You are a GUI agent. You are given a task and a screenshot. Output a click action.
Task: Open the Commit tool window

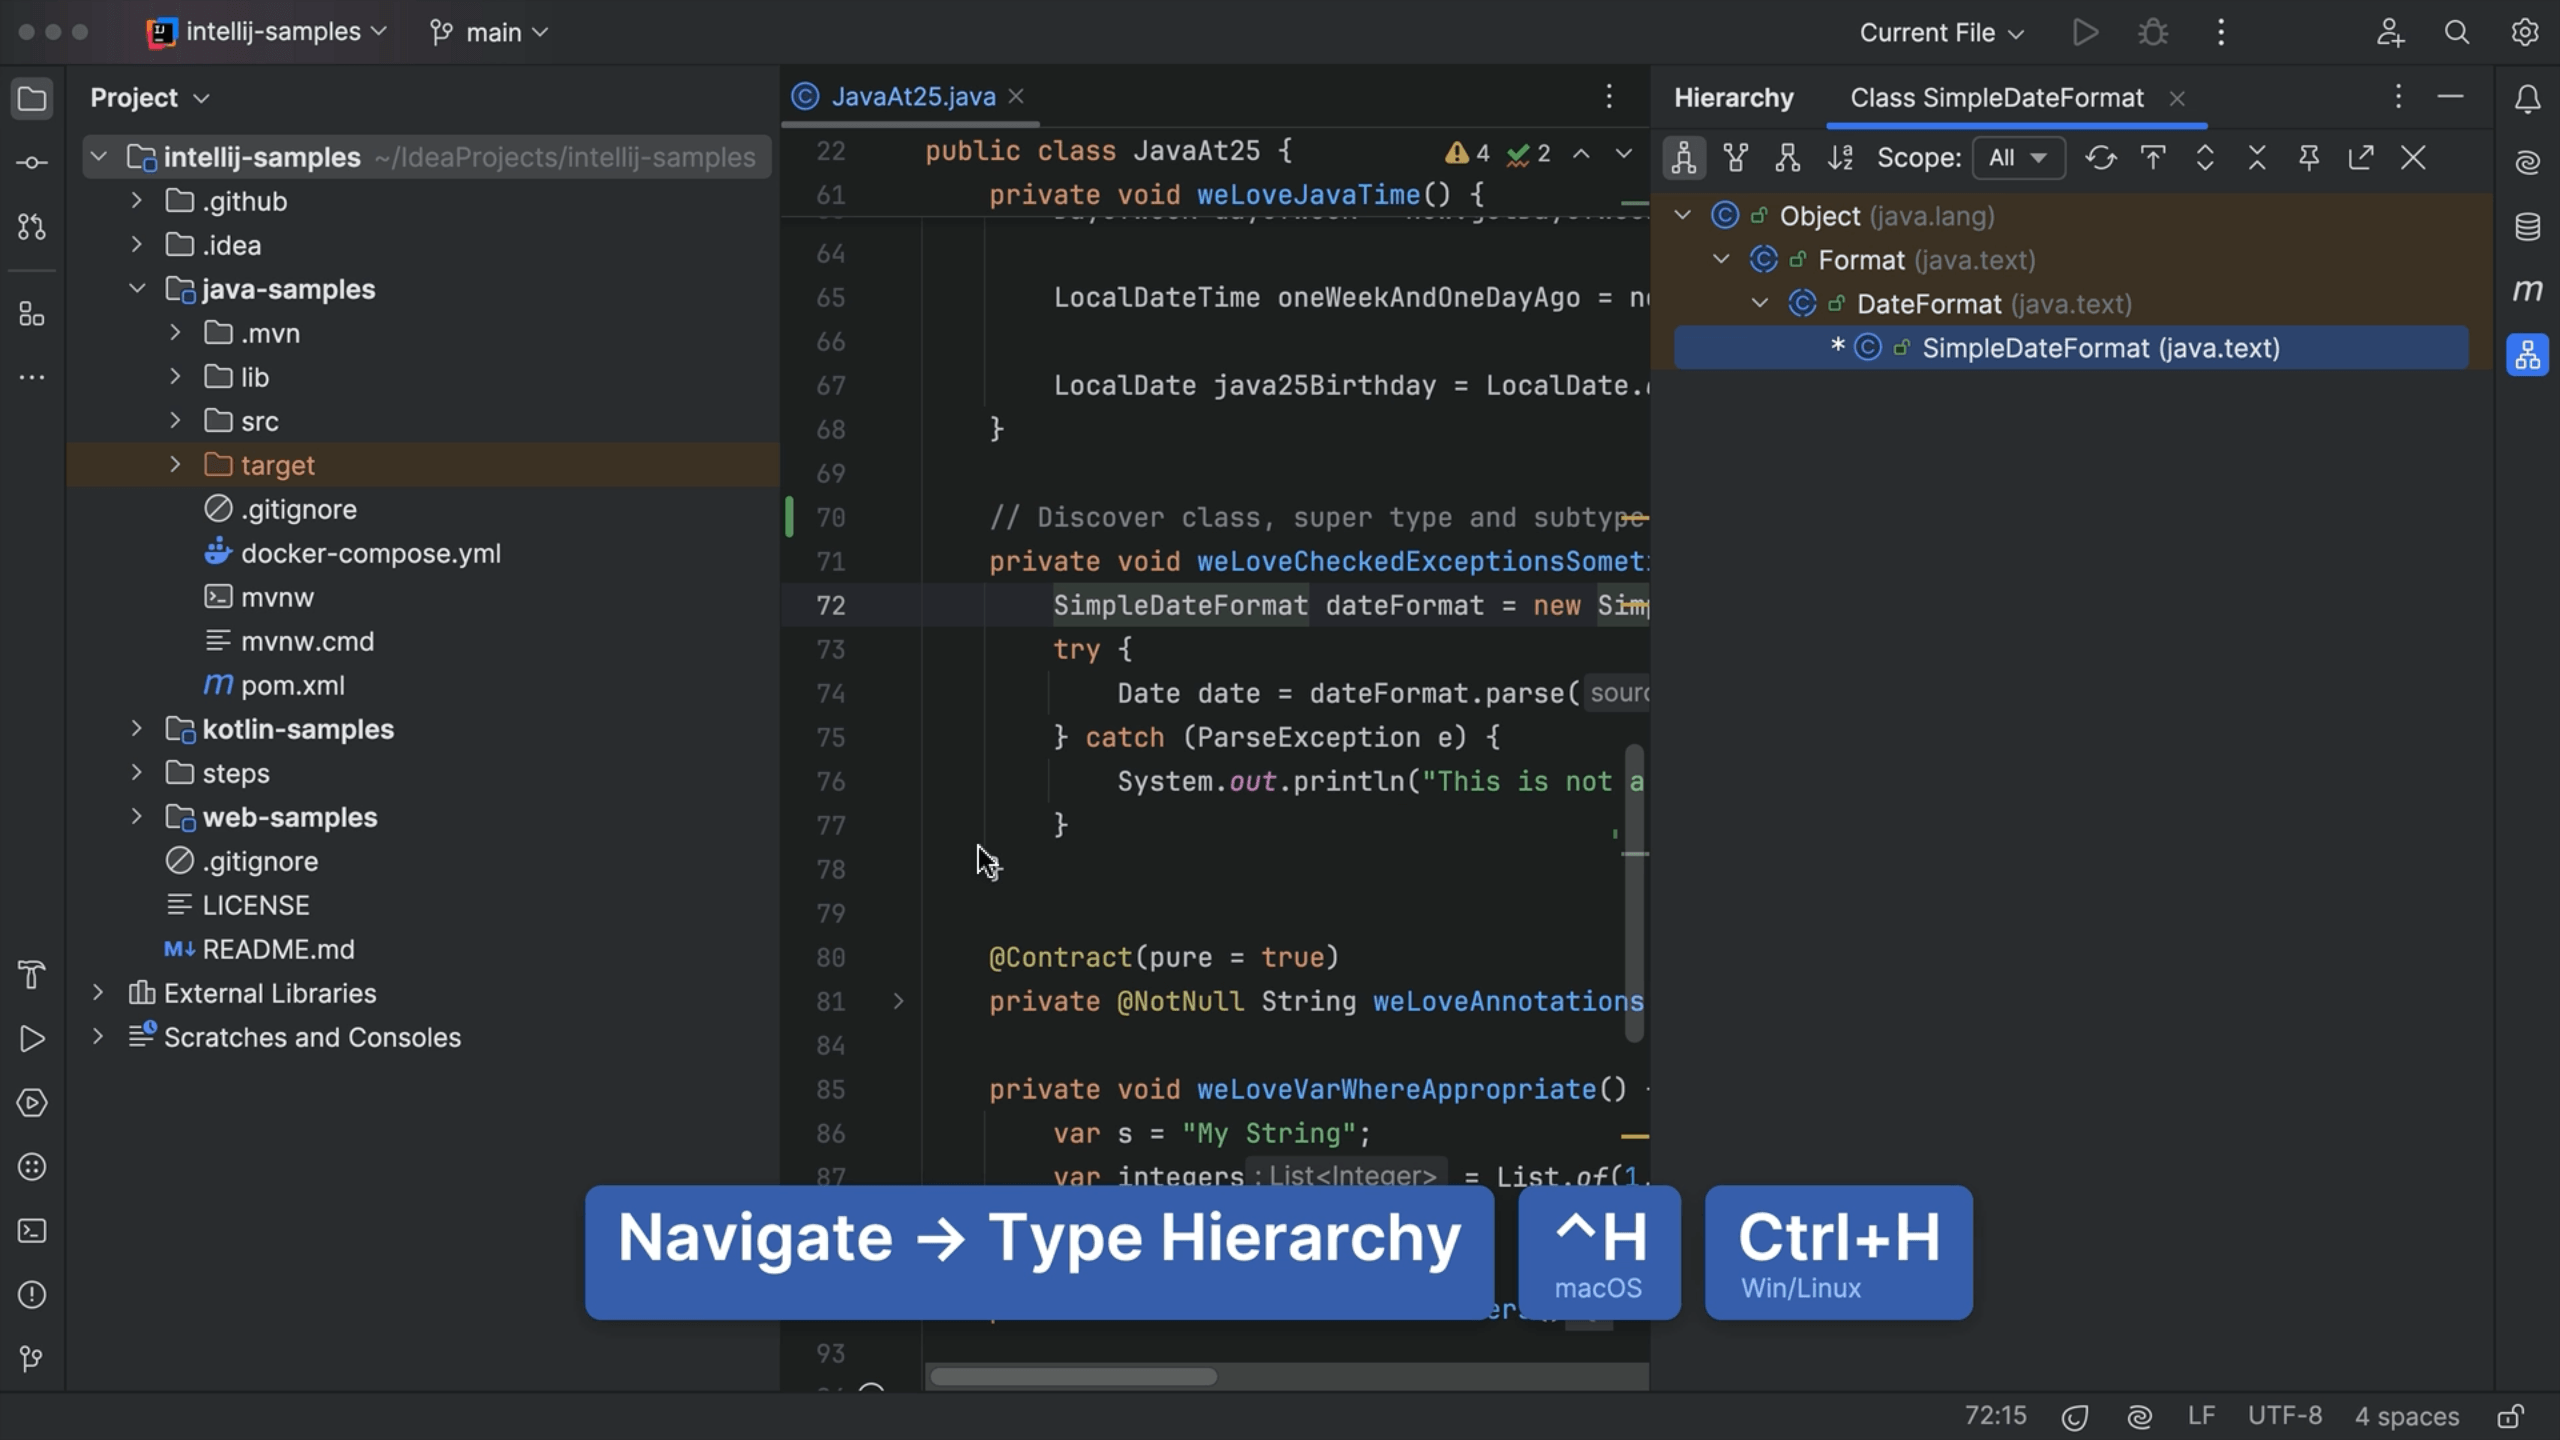coord(31,161)
